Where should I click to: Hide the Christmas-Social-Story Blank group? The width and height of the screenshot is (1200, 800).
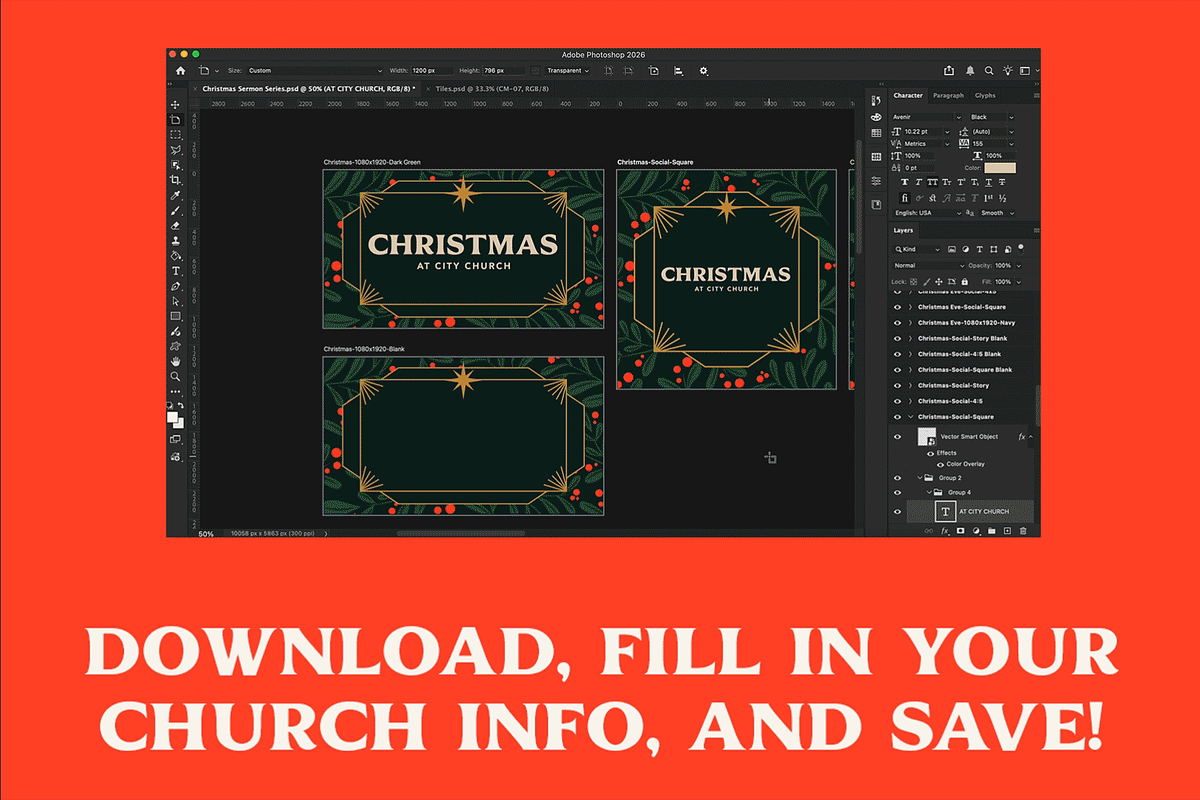[x=897, y=338]
